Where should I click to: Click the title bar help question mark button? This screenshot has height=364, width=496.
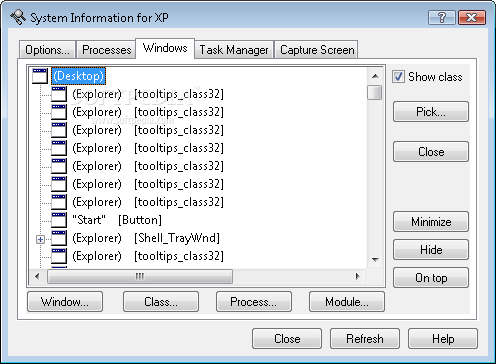click(441, 17)
